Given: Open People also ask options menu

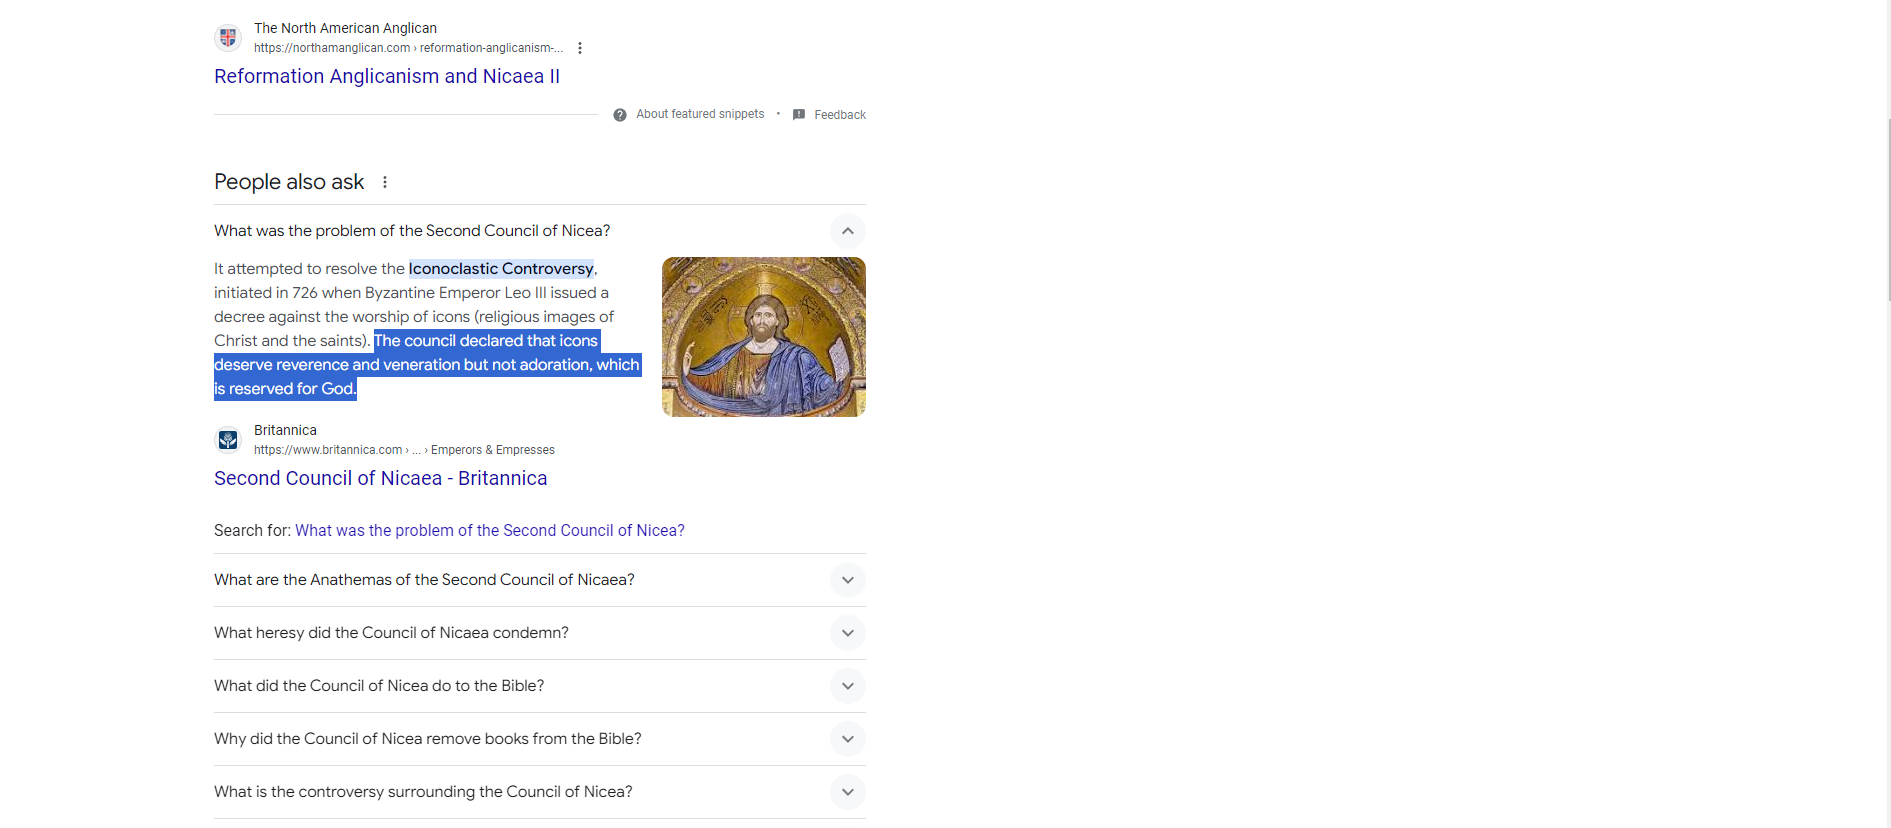Looking at the screenshot, I should (x=385, y=182).
